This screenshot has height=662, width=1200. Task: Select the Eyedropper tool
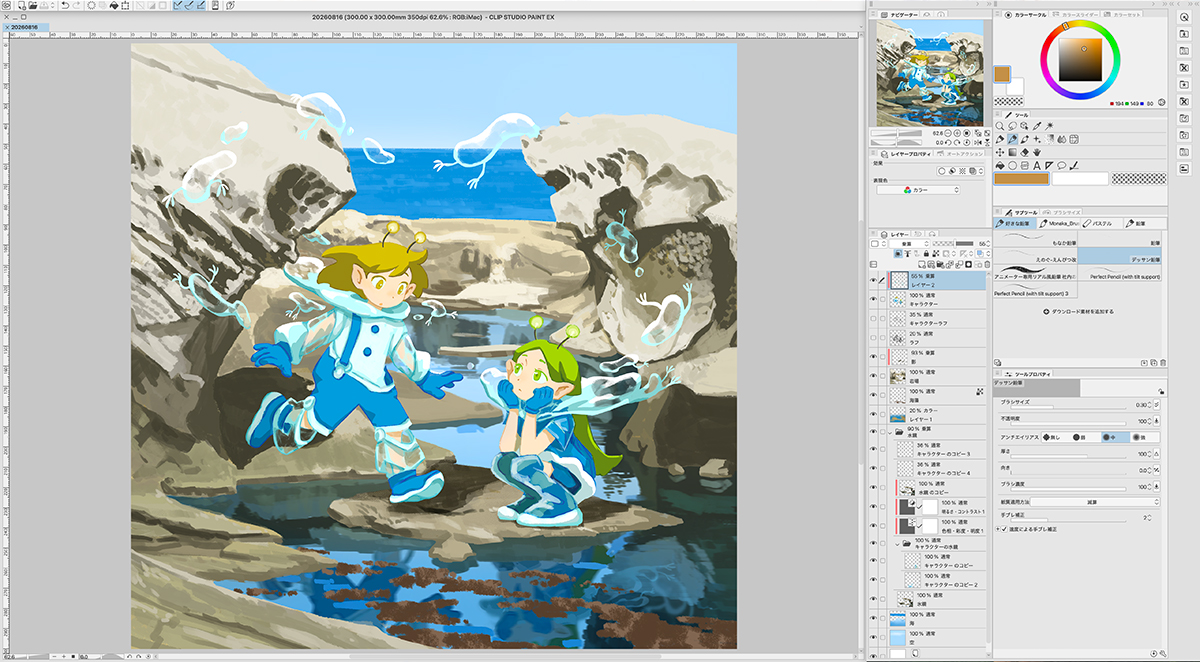point(1036,126)
